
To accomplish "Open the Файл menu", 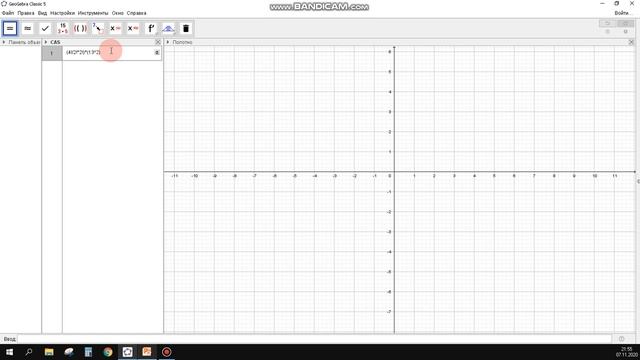I will pyautogui.click(x=8, y=13).
